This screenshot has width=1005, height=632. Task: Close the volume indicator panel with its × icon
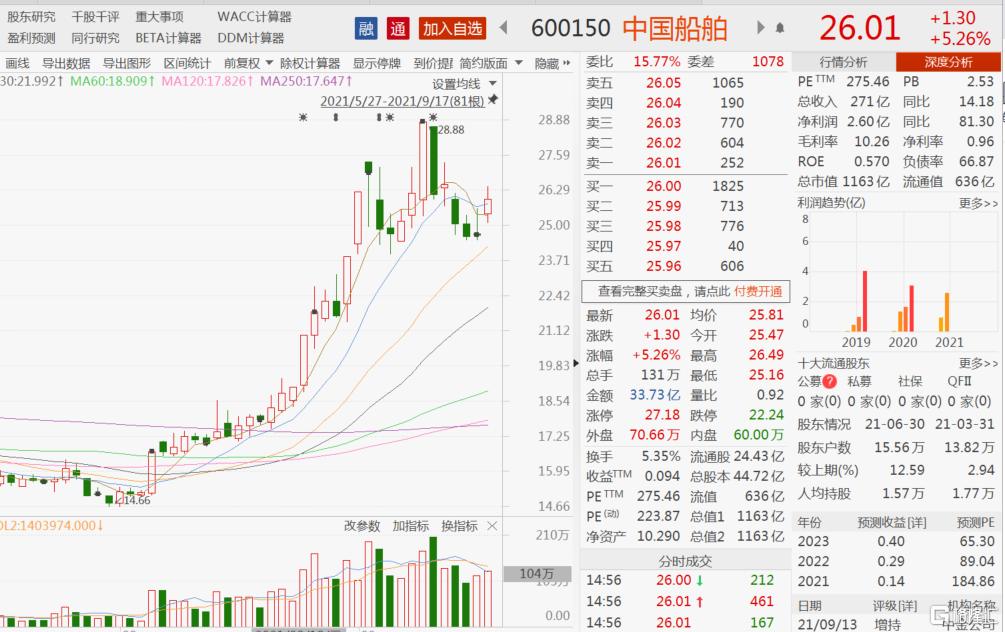click(x=492, y=525)
